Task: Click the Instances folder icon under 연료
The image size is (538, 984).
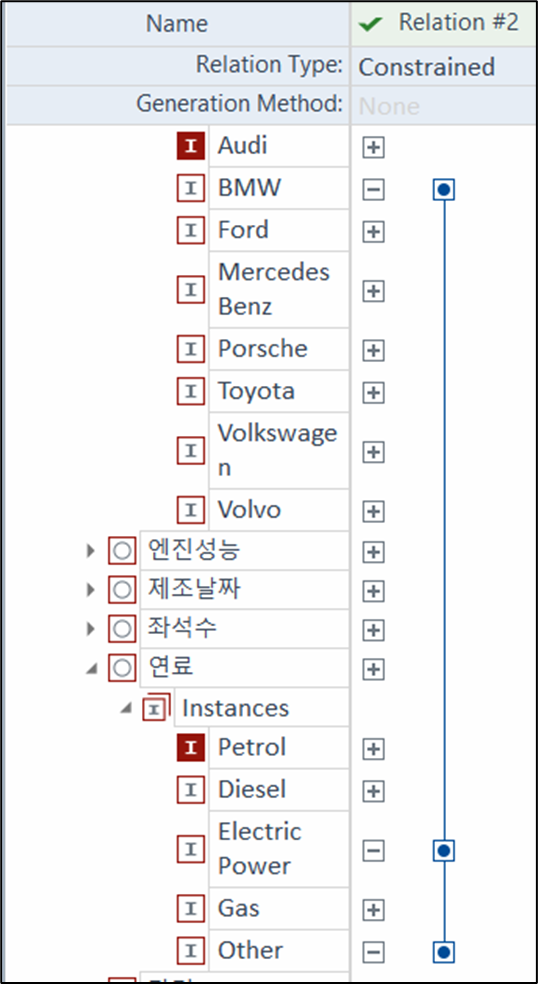Action: [x=156, y=708]
